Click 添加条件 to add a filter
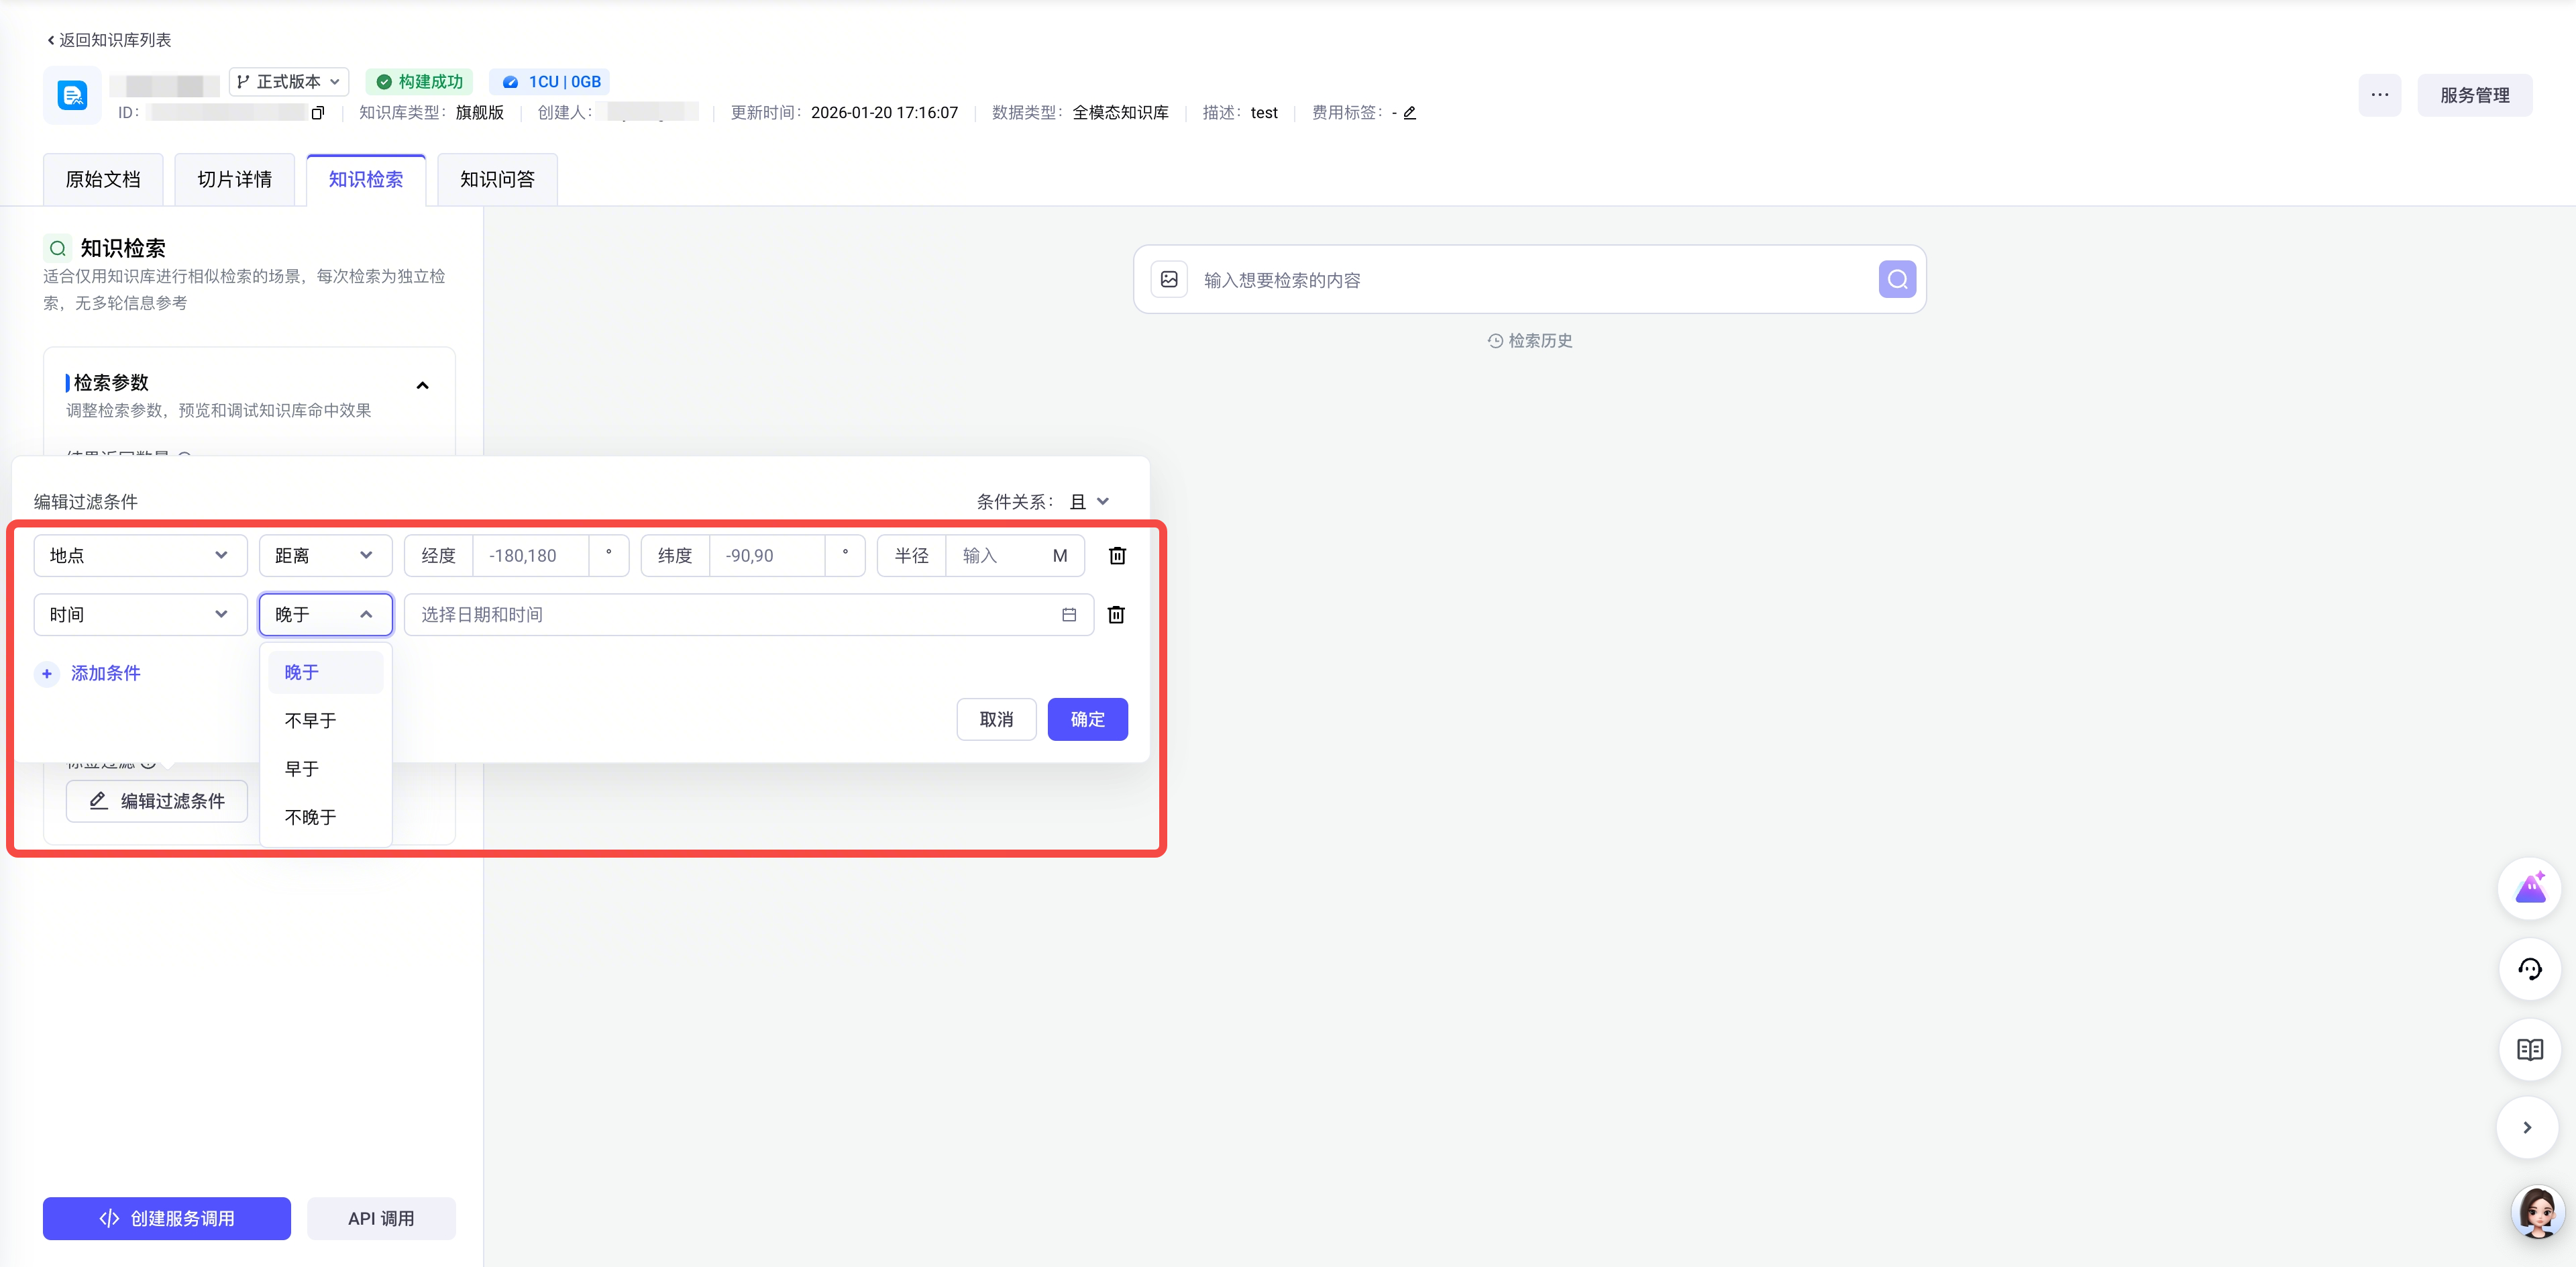 click(x=88, y=674)
